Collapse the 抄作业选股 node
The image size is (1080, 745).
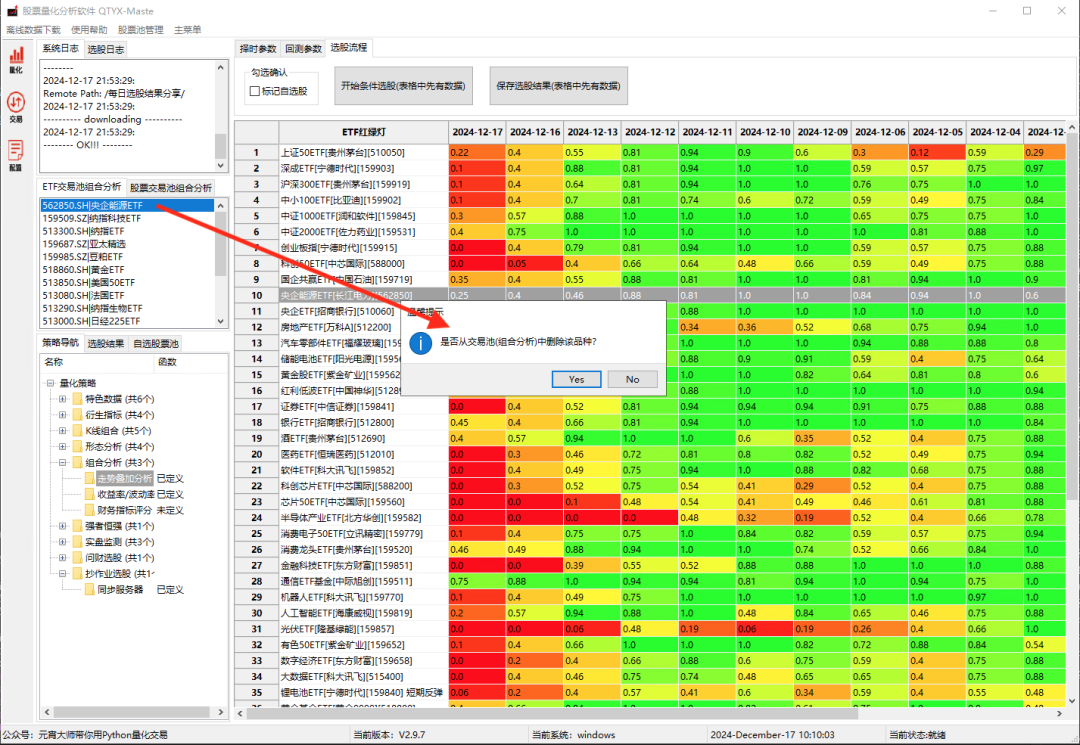(63, 574)
